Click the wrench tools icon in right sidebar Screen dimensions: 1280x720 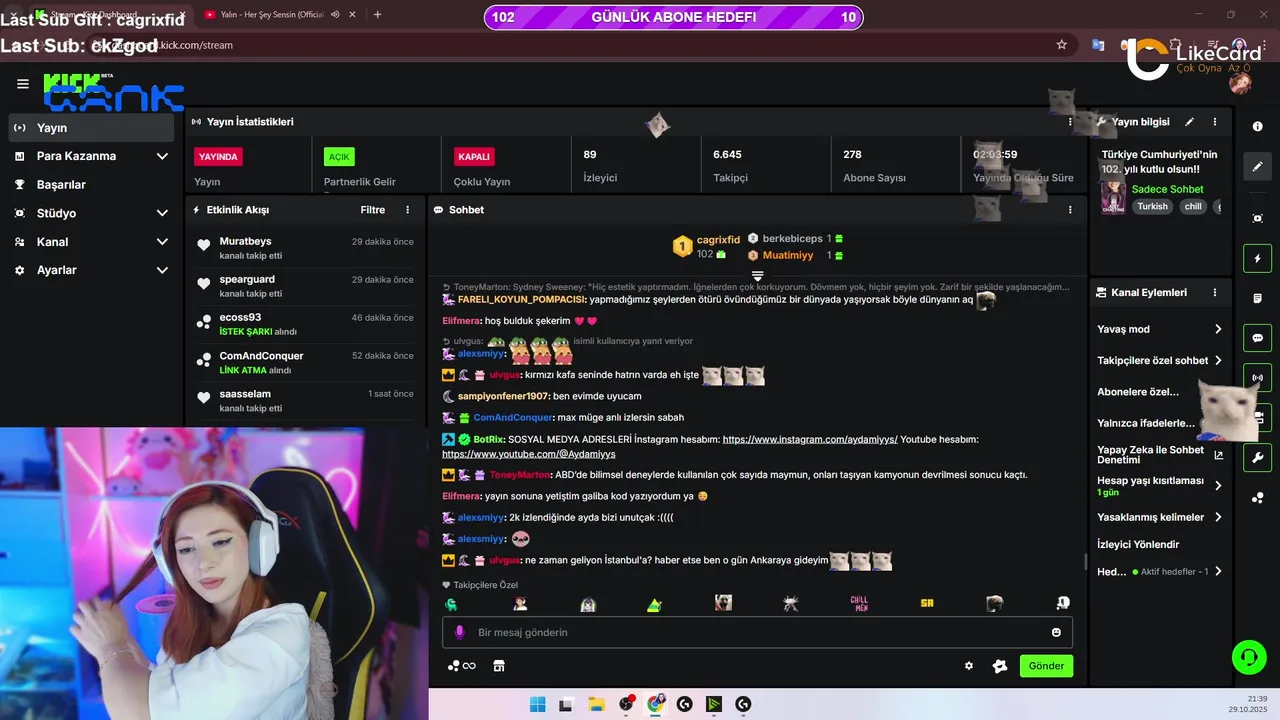tap(1258, 457)
